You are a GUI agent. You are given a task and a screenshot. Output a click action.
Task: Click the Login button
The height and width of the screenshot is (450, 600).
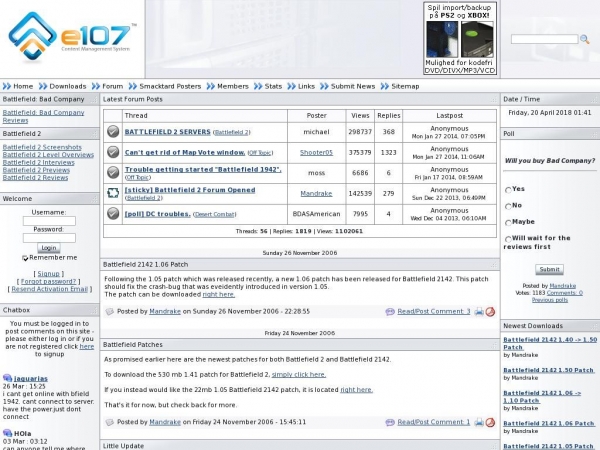[49, 248]
